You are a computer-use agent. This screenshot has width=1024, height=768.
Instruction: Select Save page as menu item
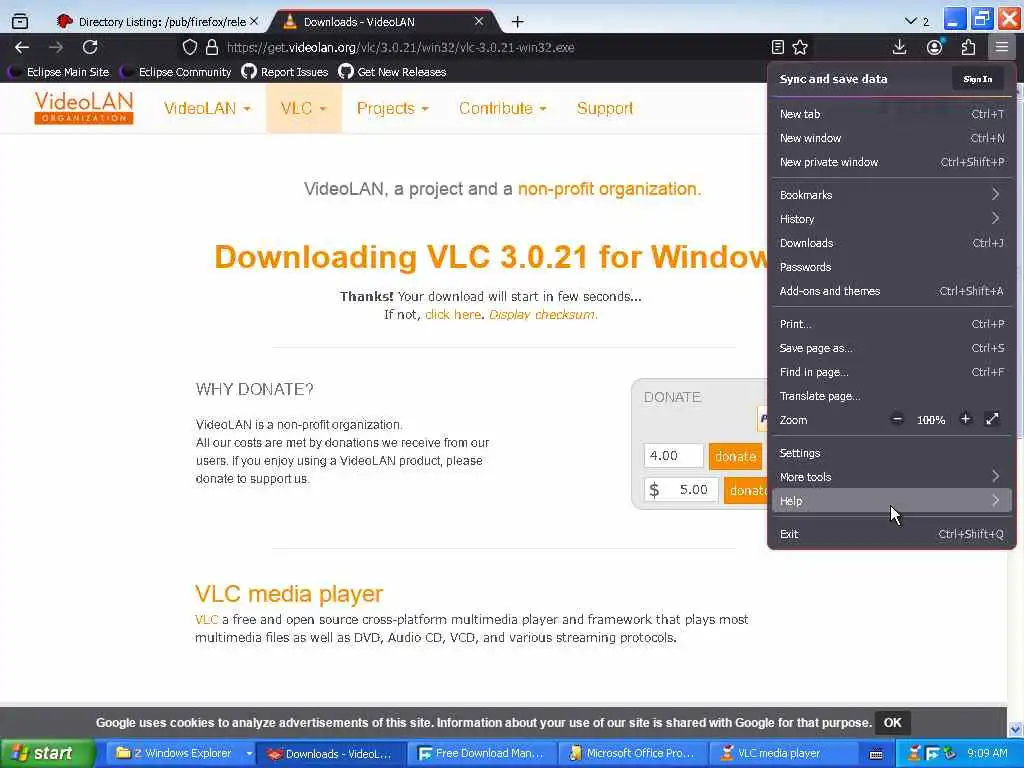(x=891, y=348)
